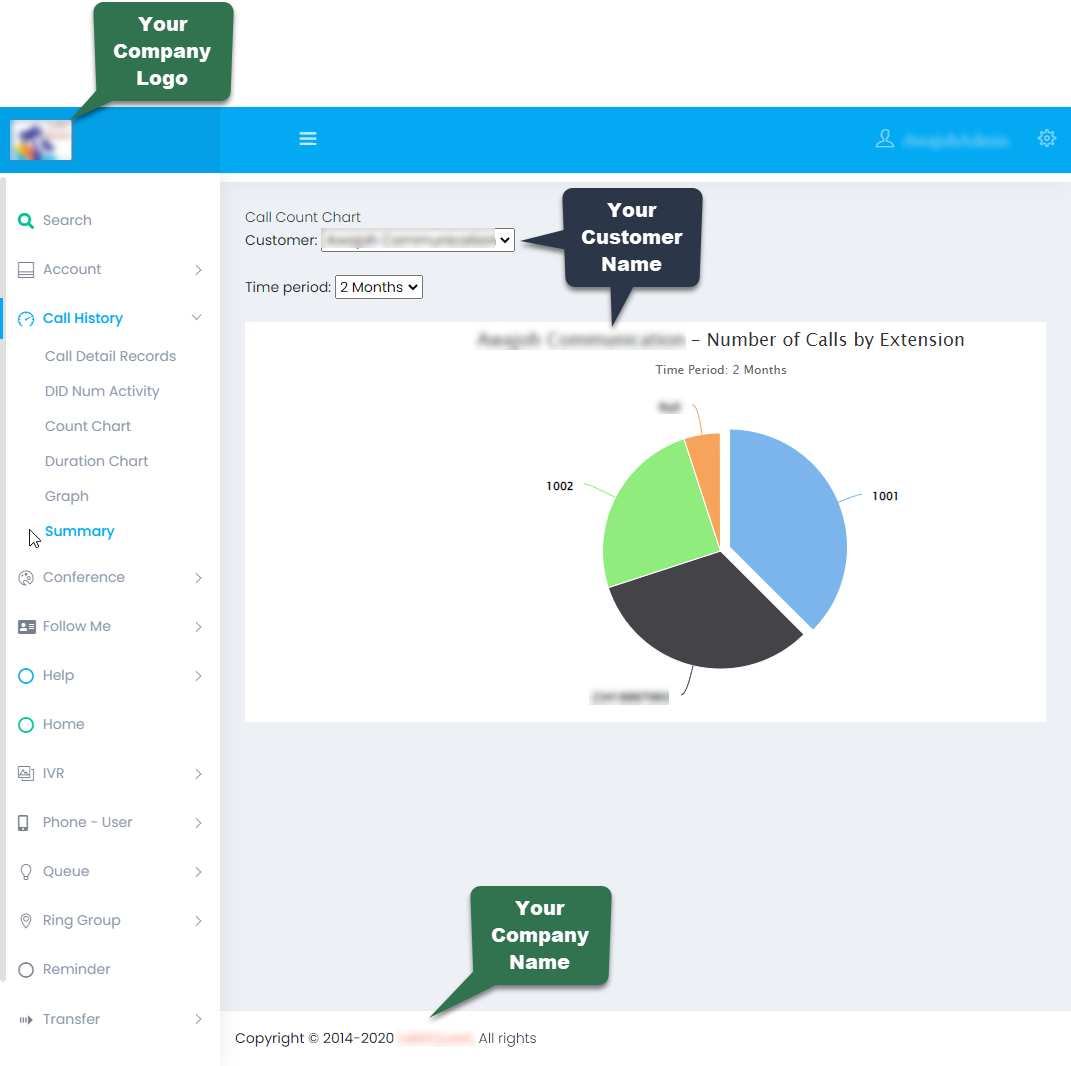Open the Time period dropdown
The image size is (1071, 1066).
click(x=379, y=288)
